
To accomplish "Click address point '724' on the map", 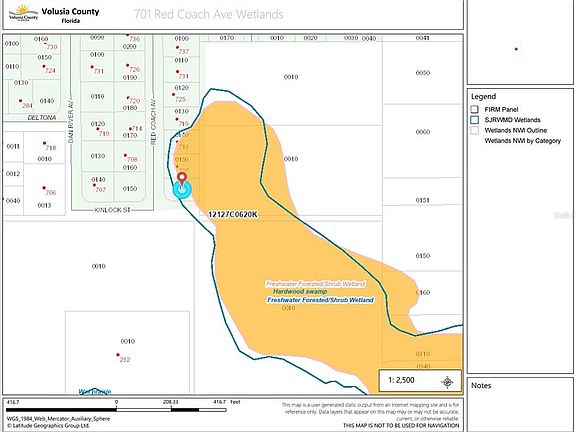I will (50, 71).
